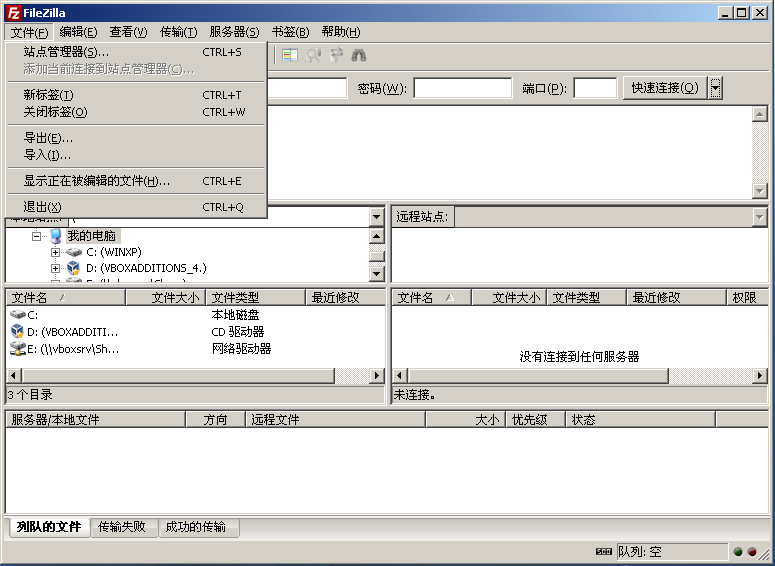Click the message log scroll-down arrow
The width and height of the screenshot is (775, 566).
[x=760, y=191]
